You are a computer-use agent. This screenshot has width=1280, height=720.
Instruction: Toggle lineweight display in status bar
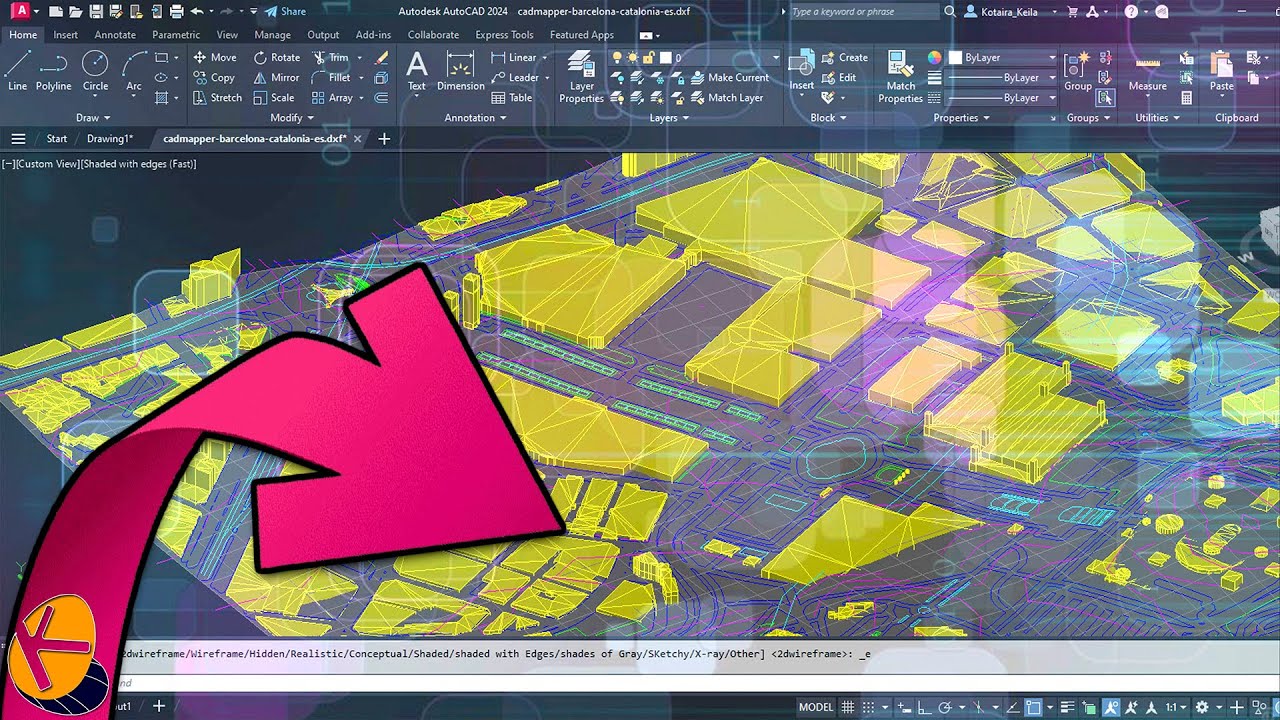coord(1067,707)
